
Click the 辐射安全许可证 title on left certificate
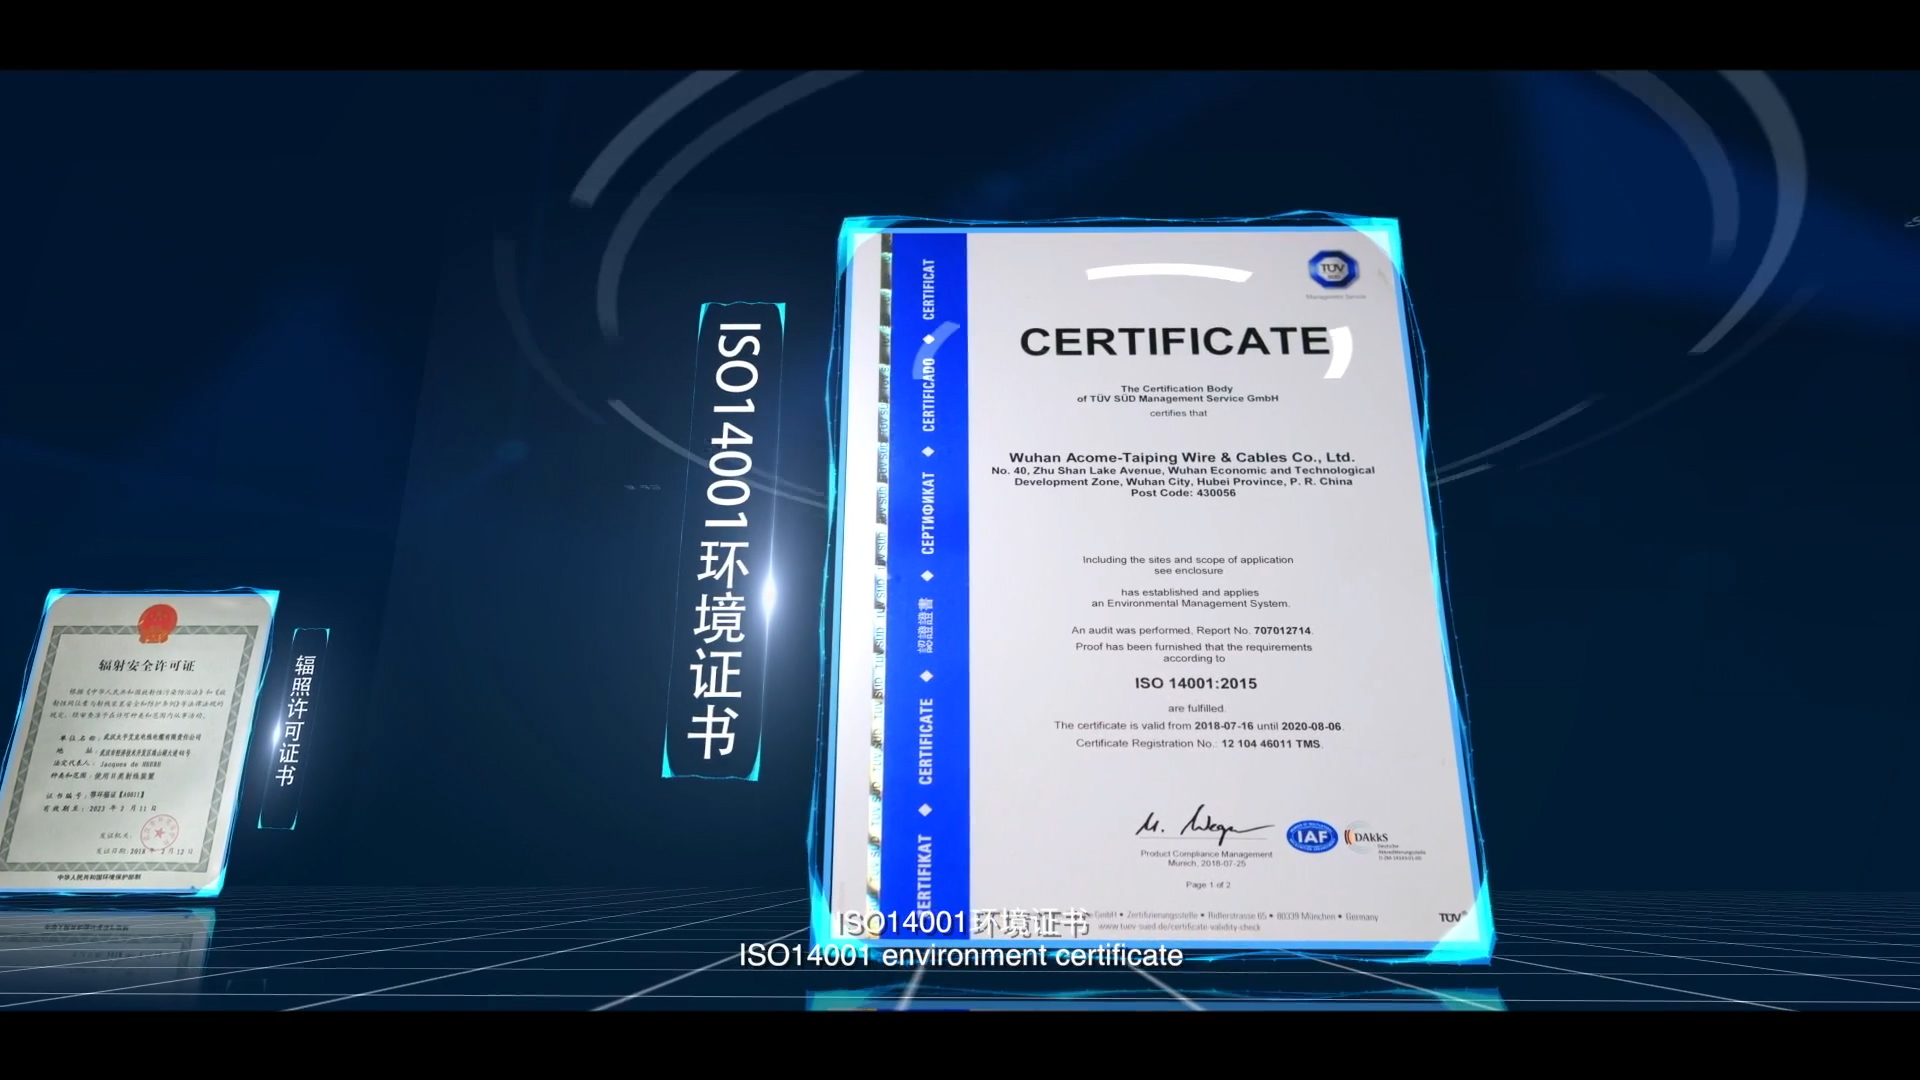[x=146, y=665]
